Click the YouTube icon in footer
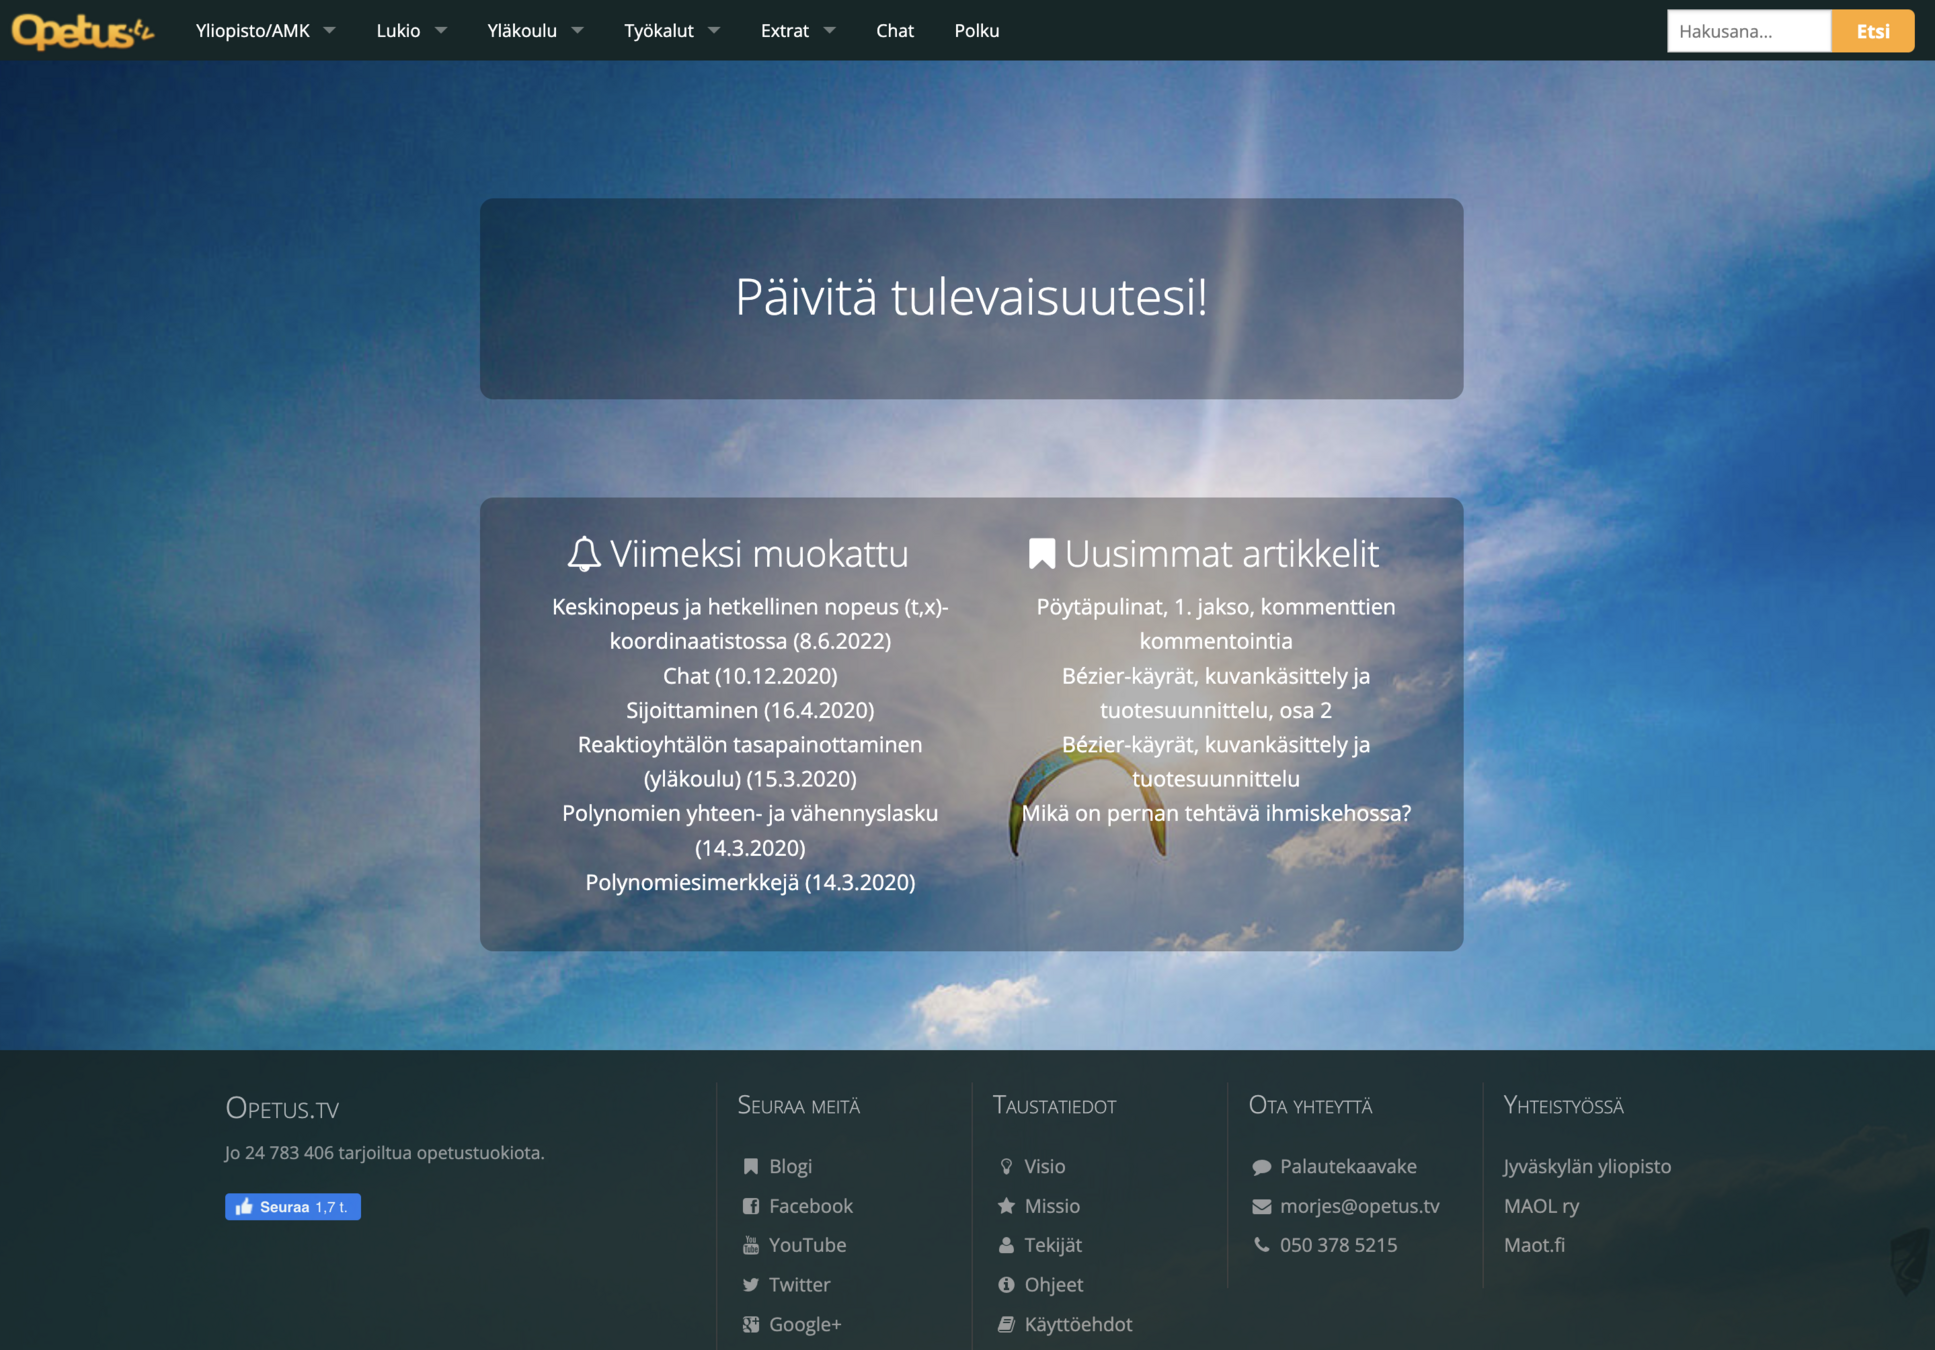Screen dimensions: 1935x1350 coord(751,1245)
